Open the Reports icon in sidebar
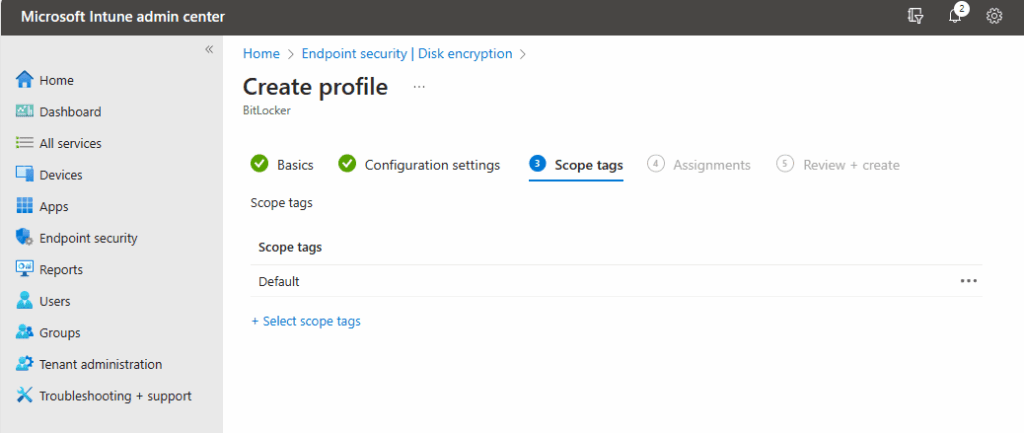 [x=25, y=269]
